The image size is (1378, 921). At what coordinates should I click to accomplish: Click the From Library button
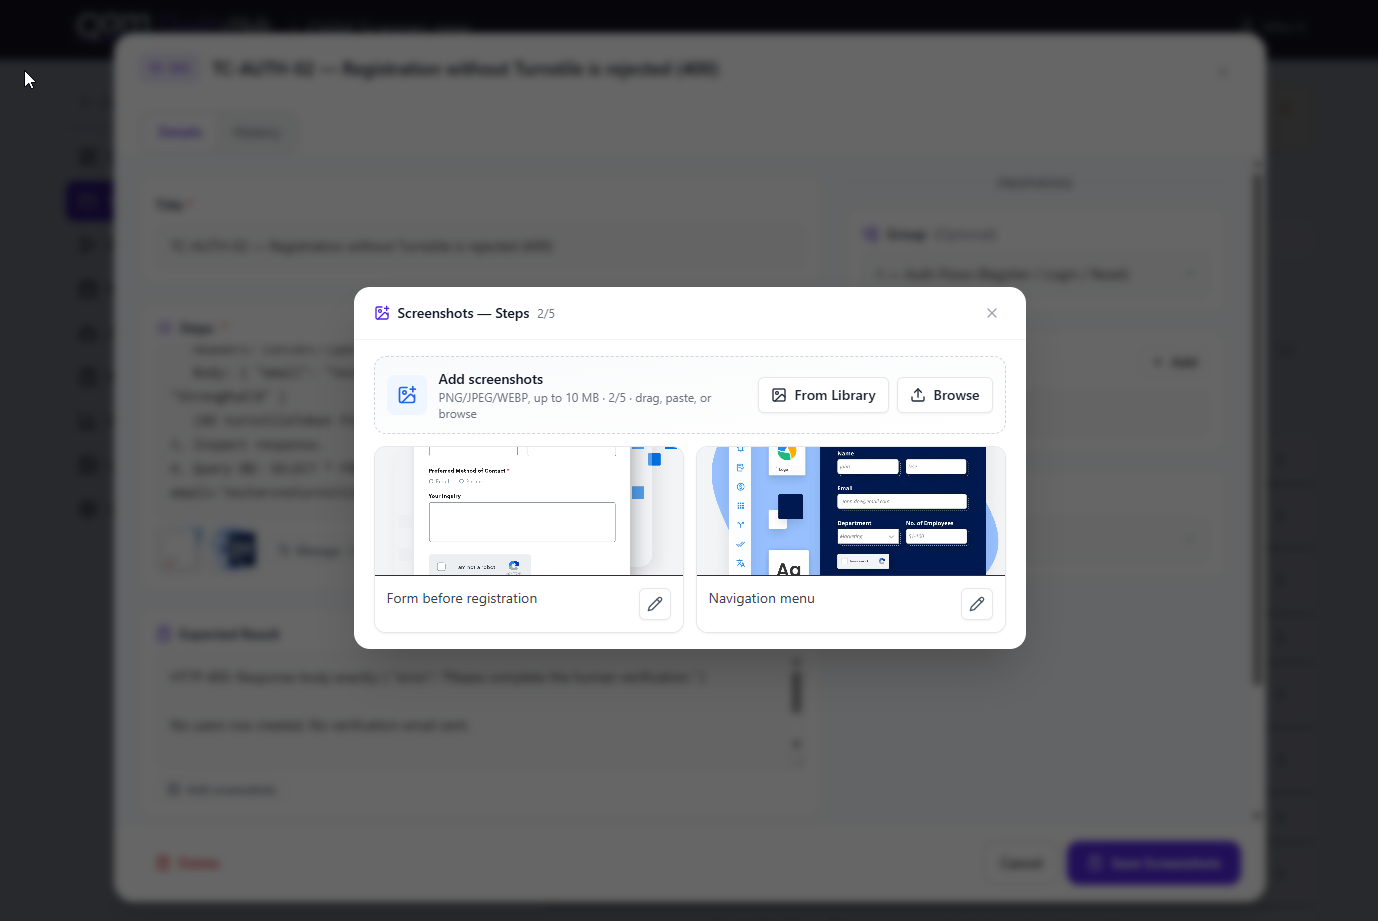pyautogui.click(x=823, y=395)
